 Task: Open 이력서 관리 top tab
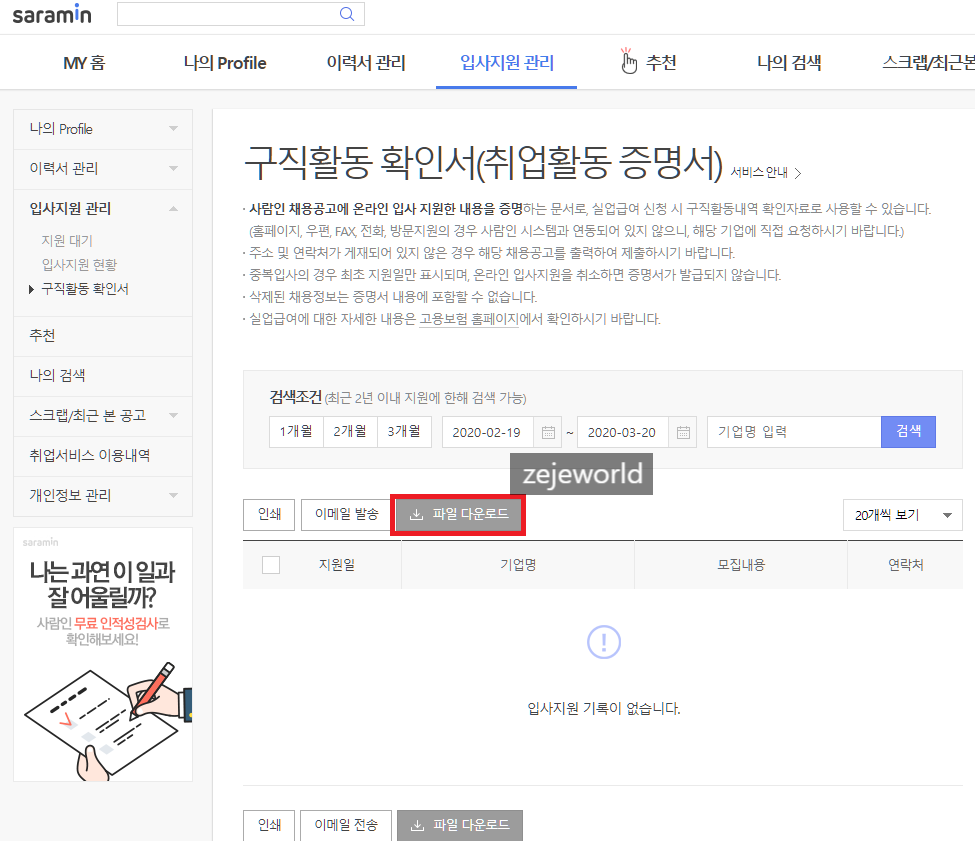[x=366, y=63]
